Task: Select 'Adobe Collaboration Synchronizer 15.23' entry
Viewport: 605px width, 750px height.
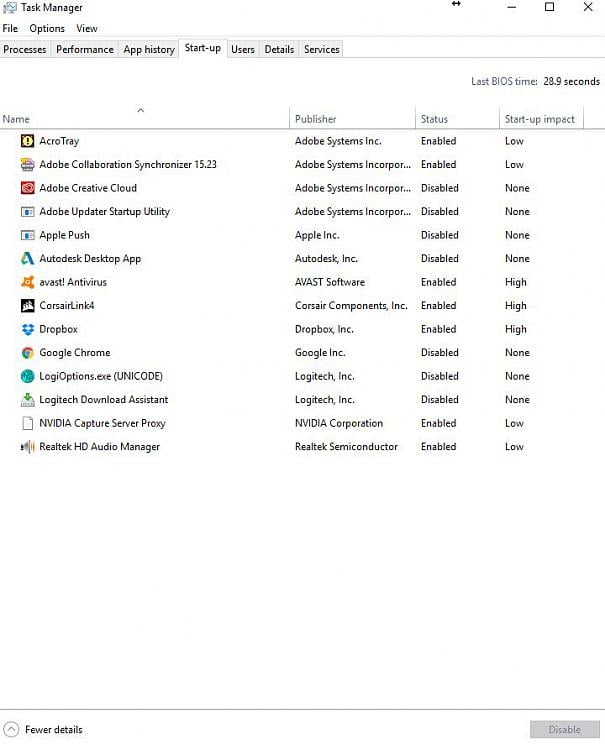Action: [x=128, y=165]
